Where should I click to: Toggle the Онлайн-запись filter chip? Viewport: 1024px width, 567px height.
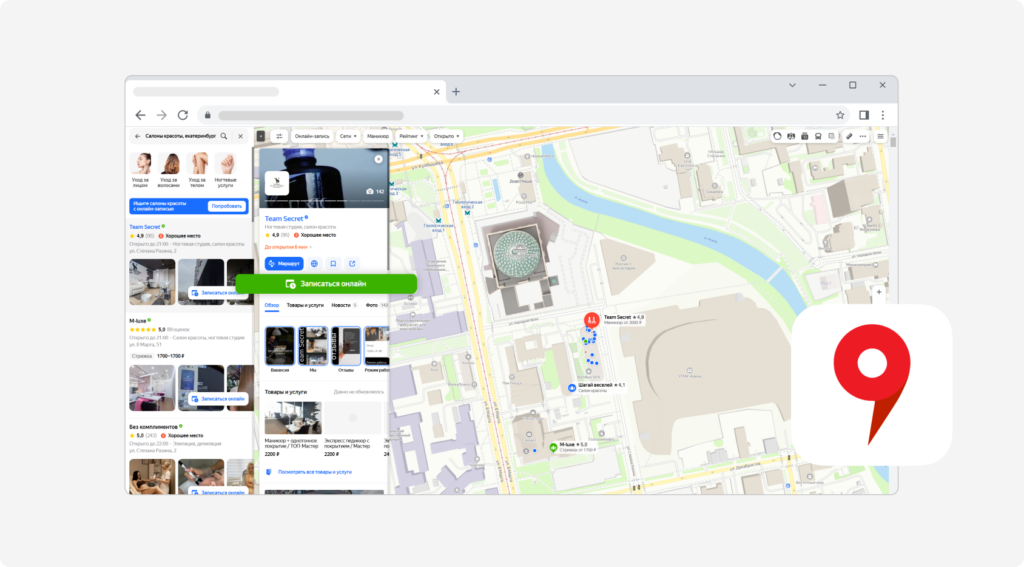[312, 136]
